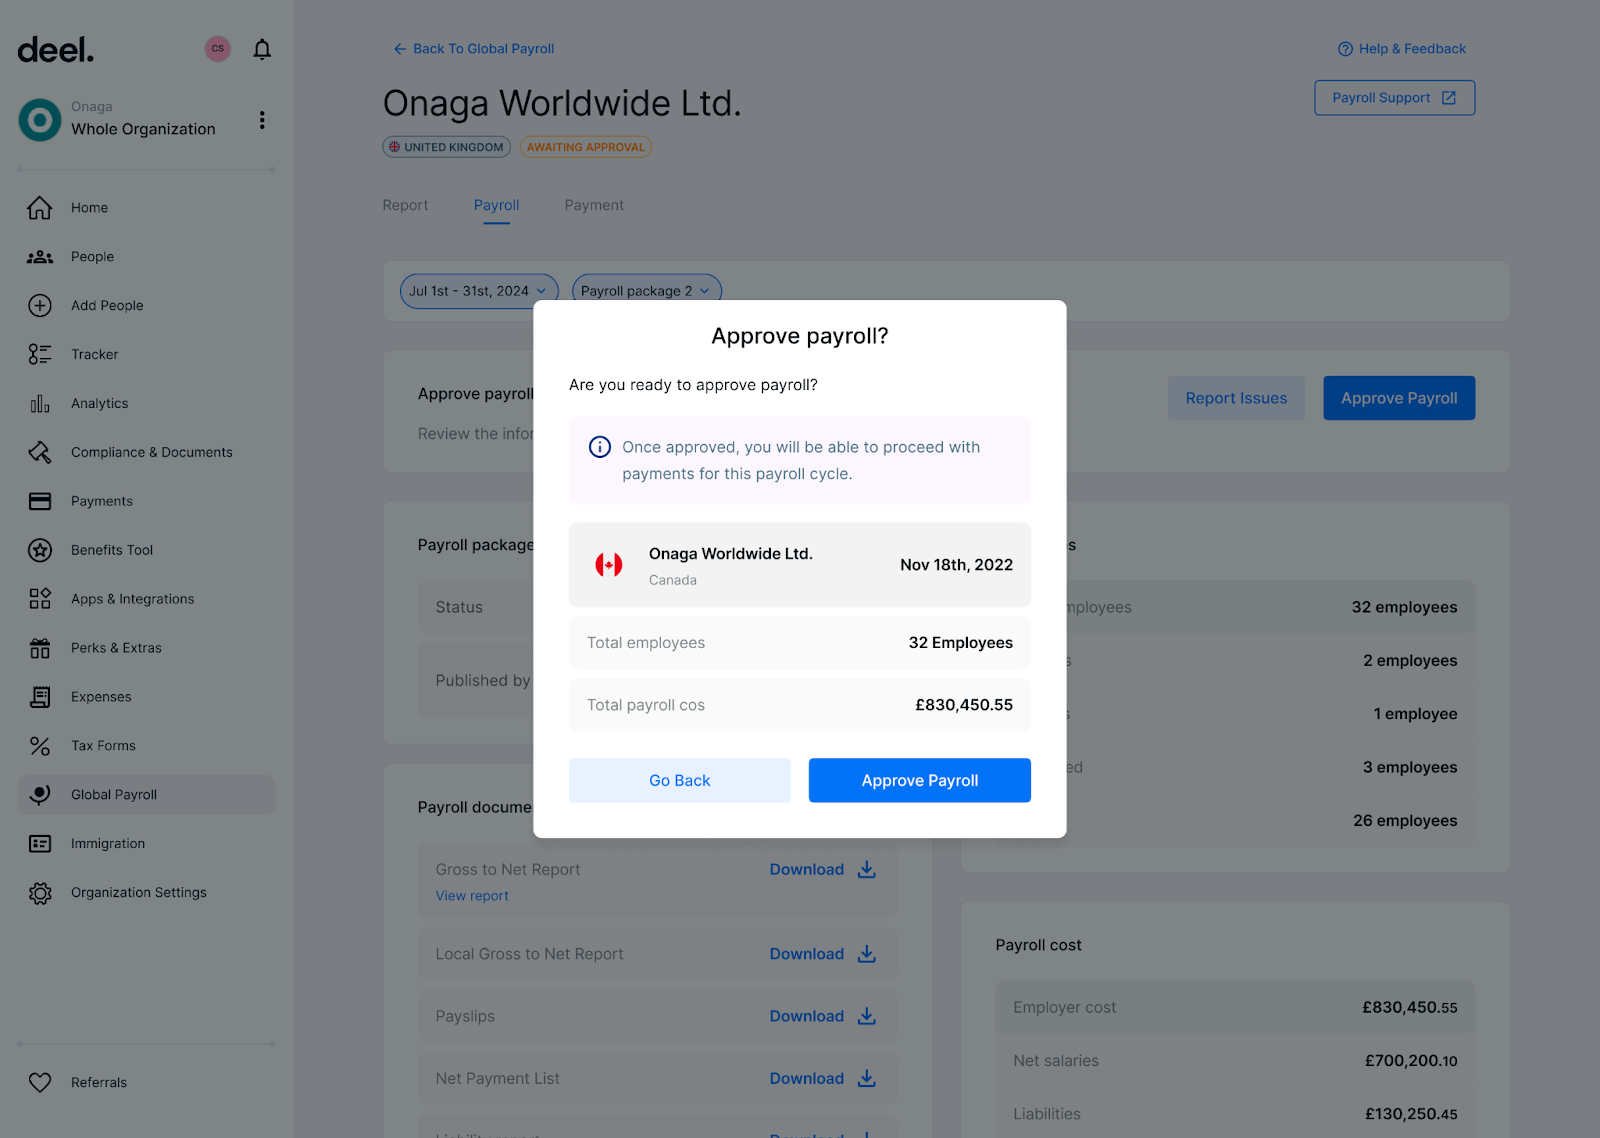Click the Canada flag icon
The height and width of the screenshot is (1138, 1600).
point(609,565)
